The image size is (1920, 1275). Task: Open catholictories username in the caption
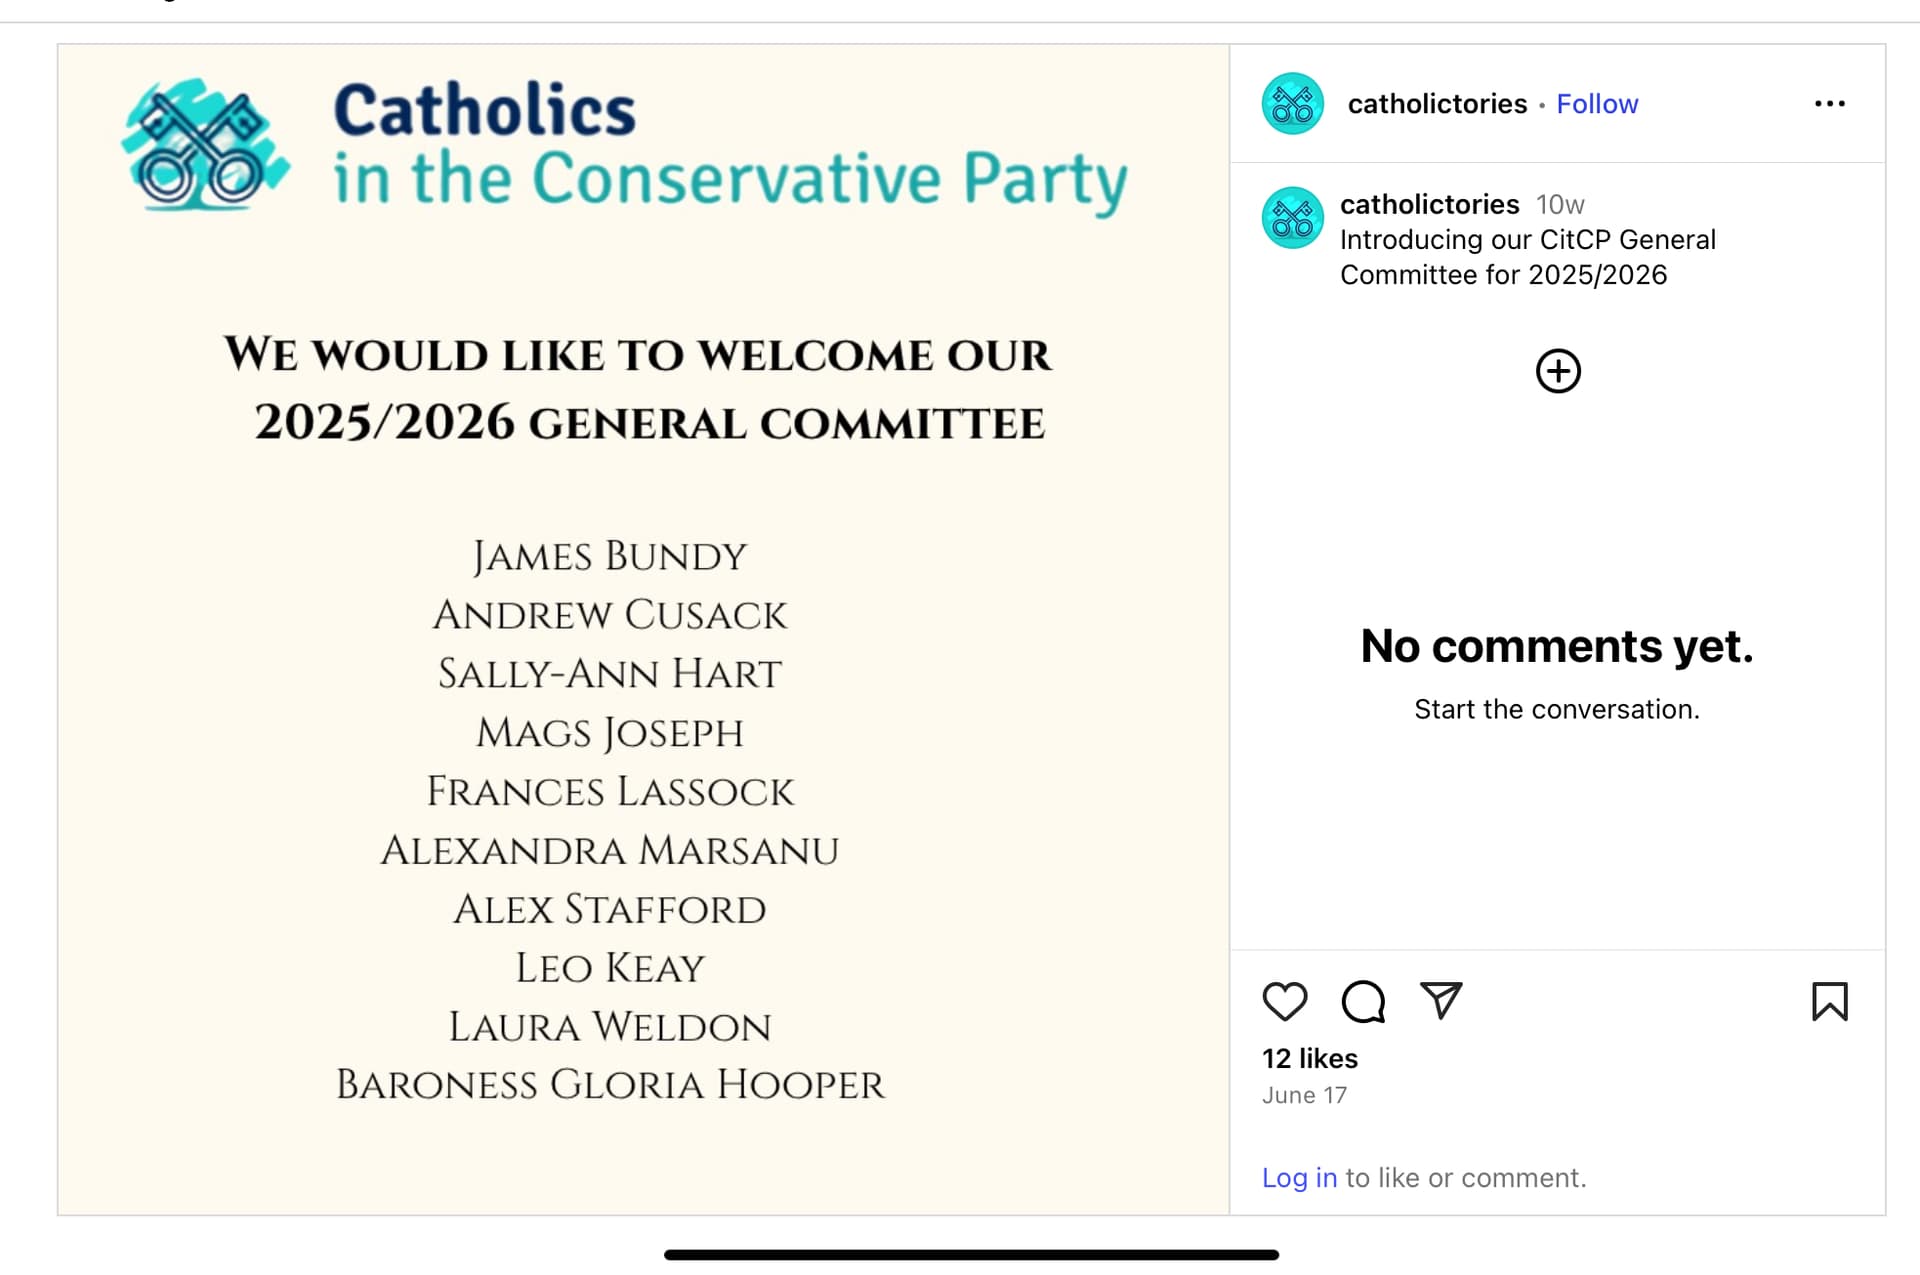(1429, 204)
